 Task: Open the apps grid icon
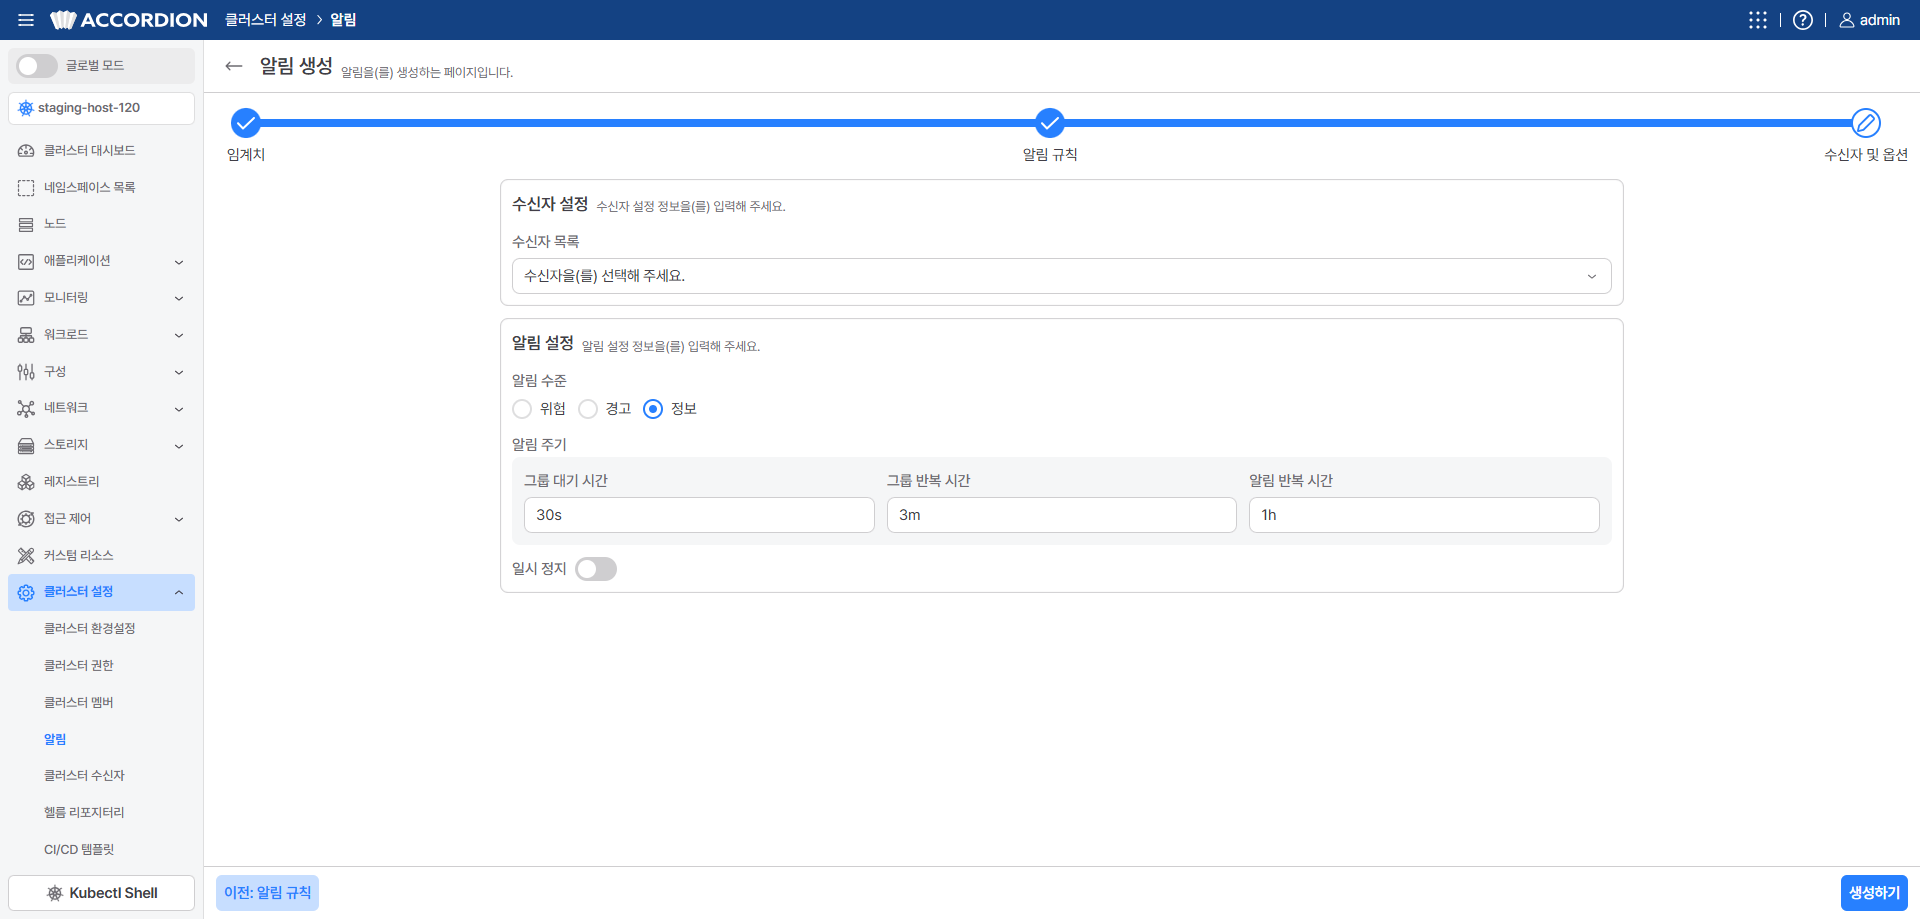tap(1757, 20)
